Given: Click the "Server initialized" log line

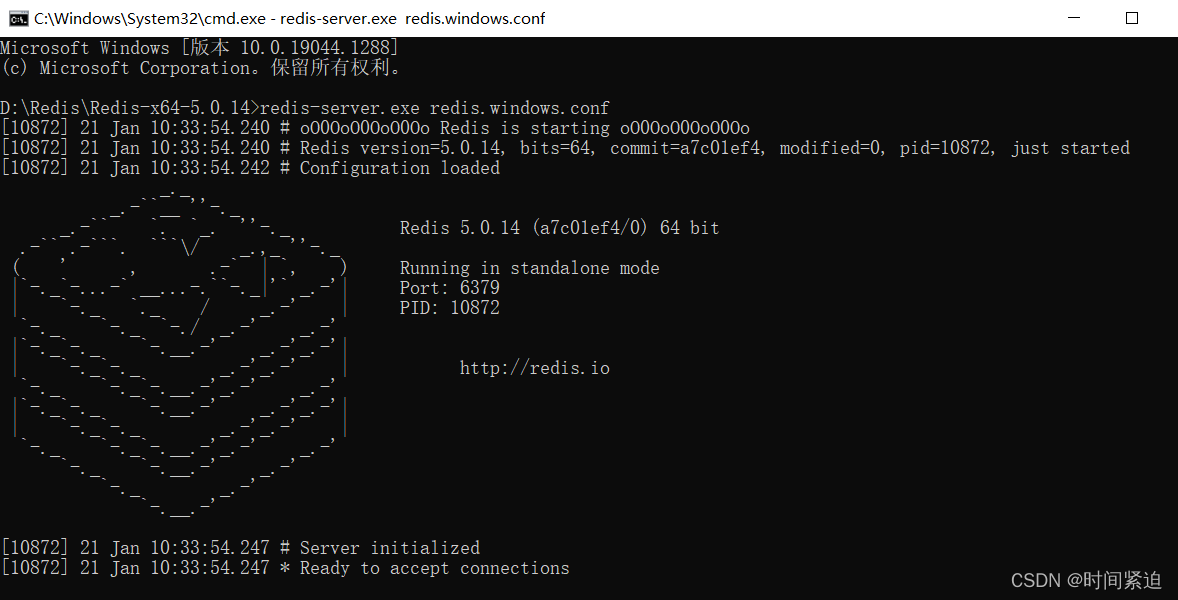Looking at the screenshot, I should click(x=389, y=548).
